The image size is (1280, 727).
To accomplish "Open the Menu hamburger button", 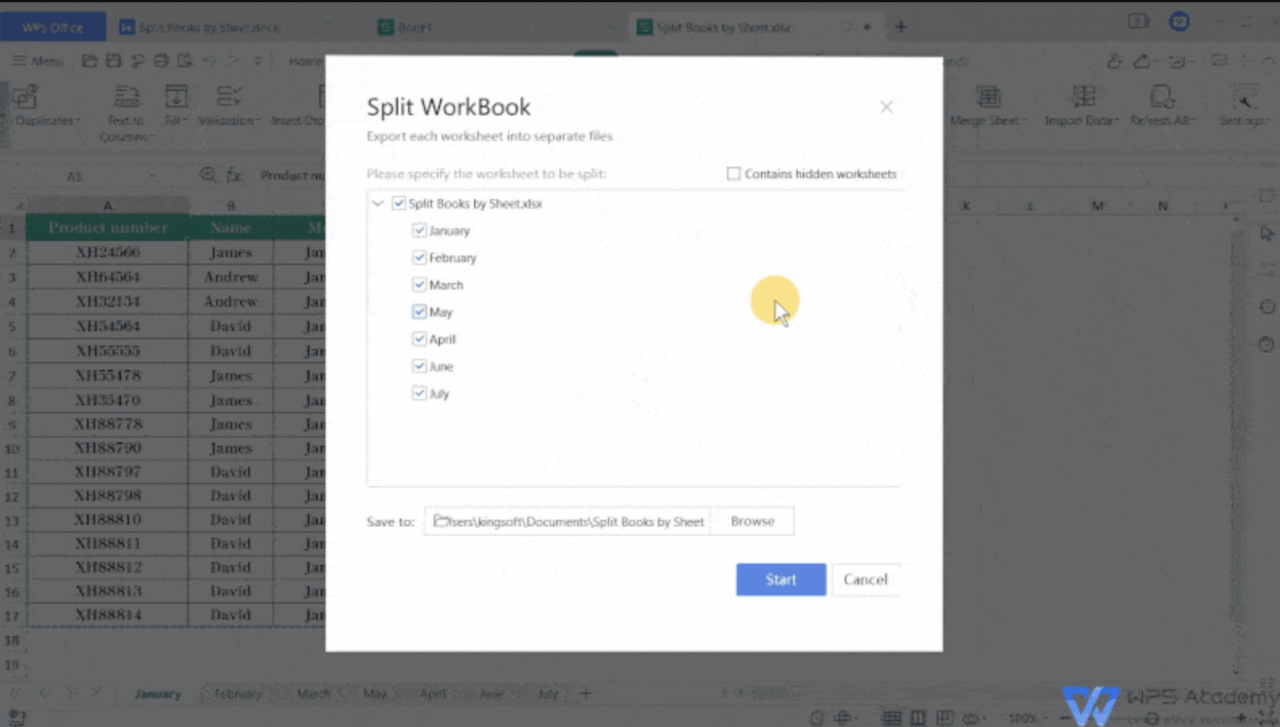I will pyautogui.click(x=37, y=61).
